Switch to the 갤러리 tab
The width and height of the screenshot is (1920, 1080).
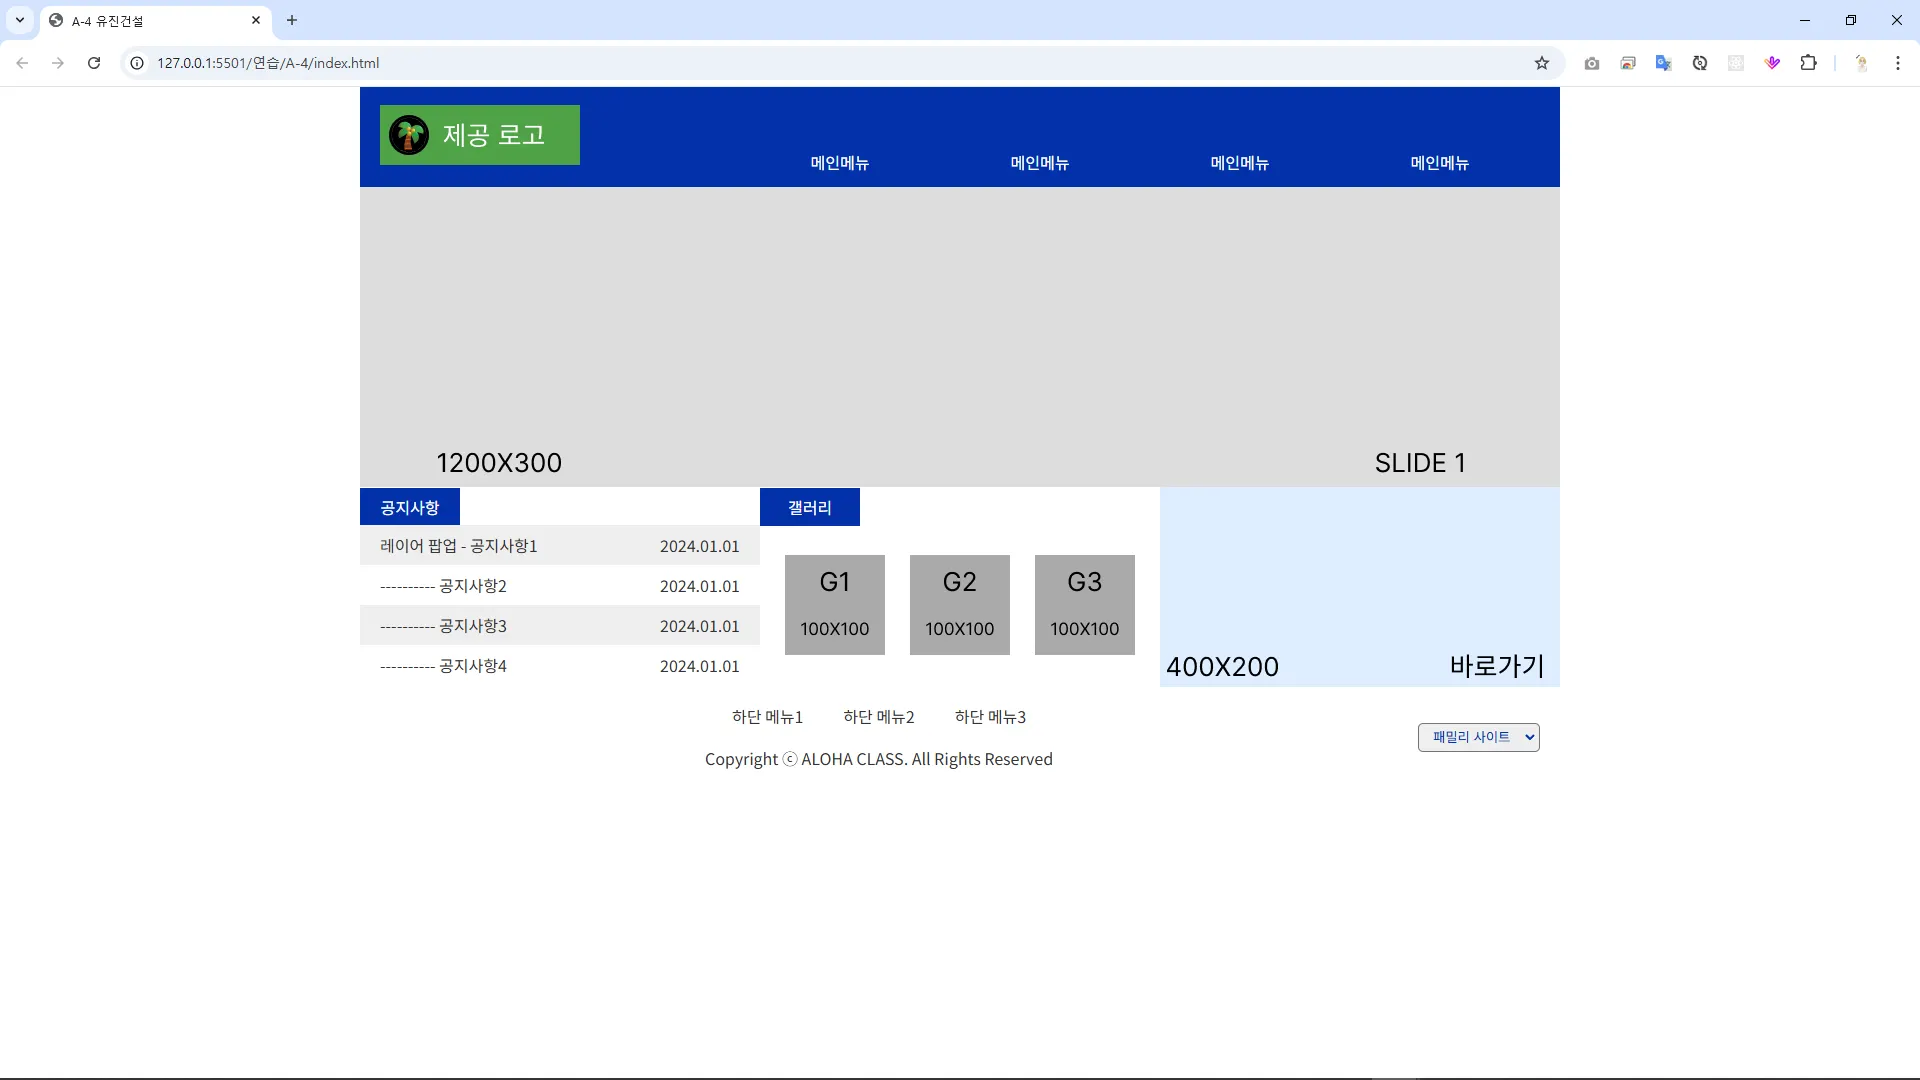(x=809, y=507)
